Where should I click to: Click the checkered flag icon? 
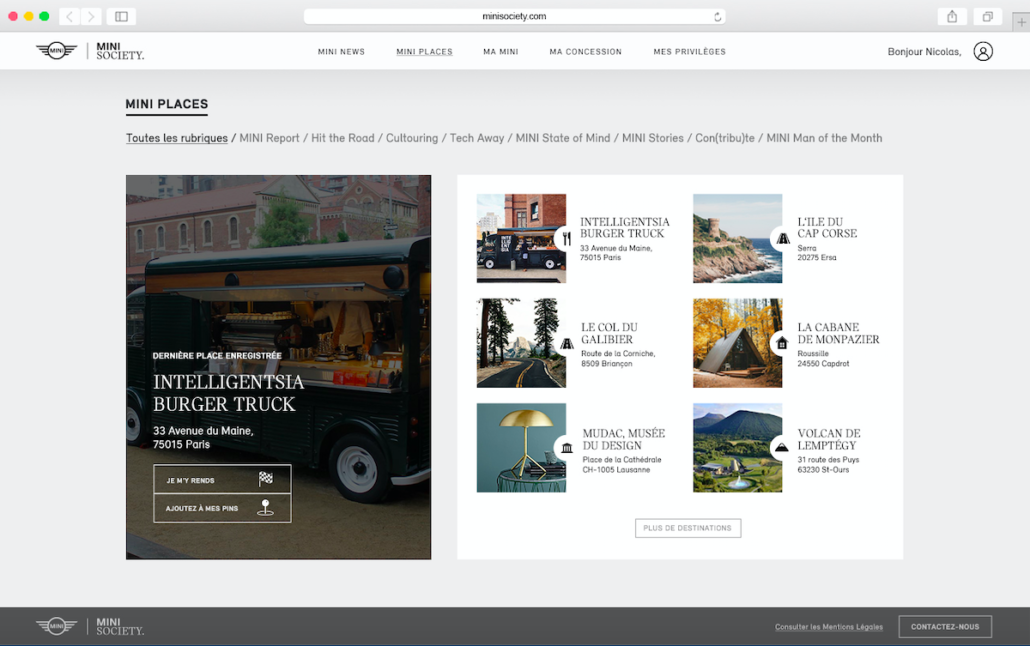tap(265, 478)
